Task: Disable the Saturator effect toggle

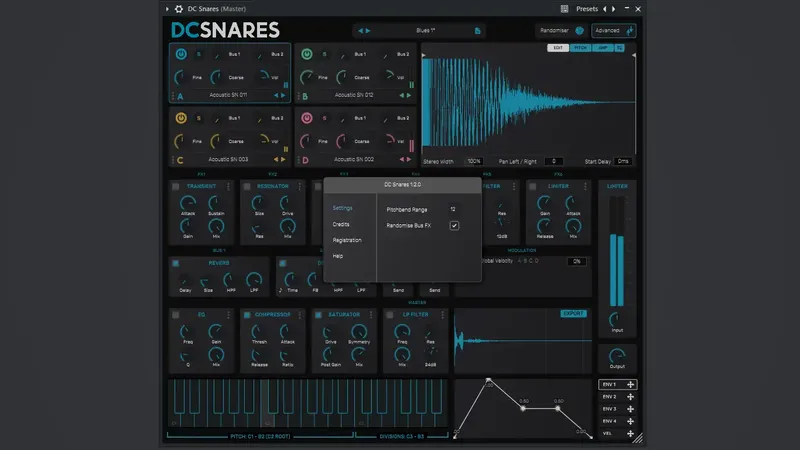Action: pyautogui.click(x=318, y=315)
